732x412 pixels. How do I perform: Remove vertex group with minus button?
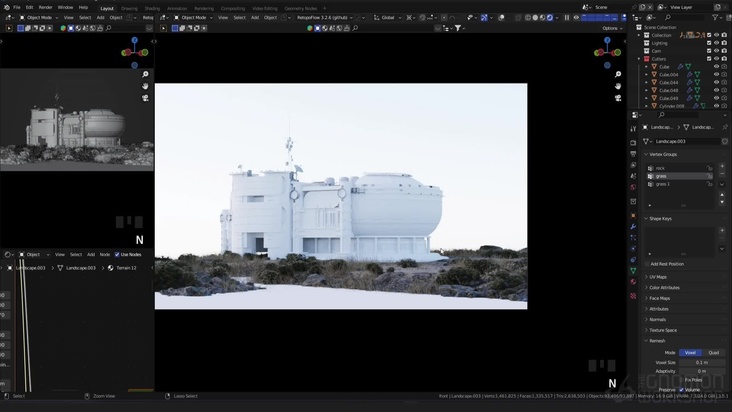click(722, 174)
